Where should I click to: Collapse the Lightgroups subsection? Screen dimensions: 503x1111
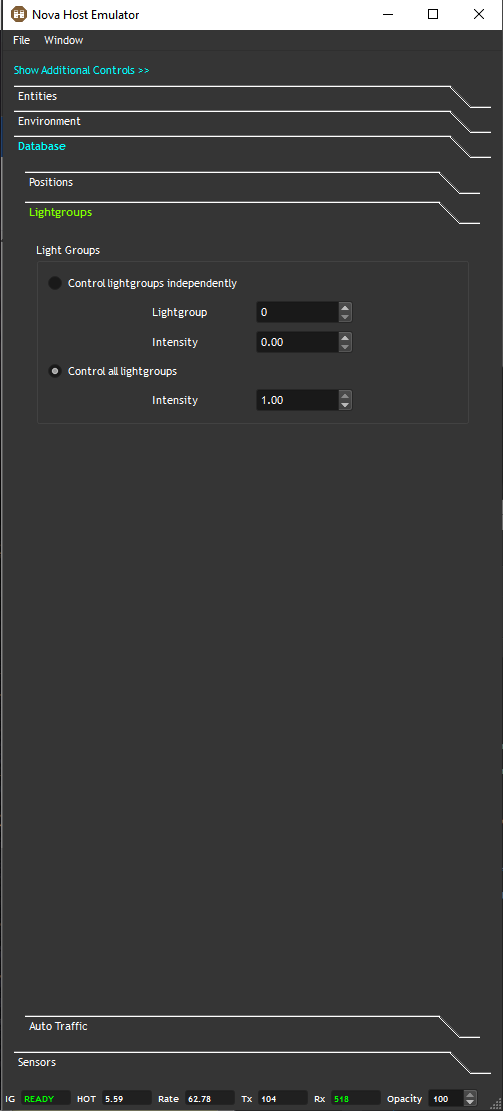[x=60, y=212]
